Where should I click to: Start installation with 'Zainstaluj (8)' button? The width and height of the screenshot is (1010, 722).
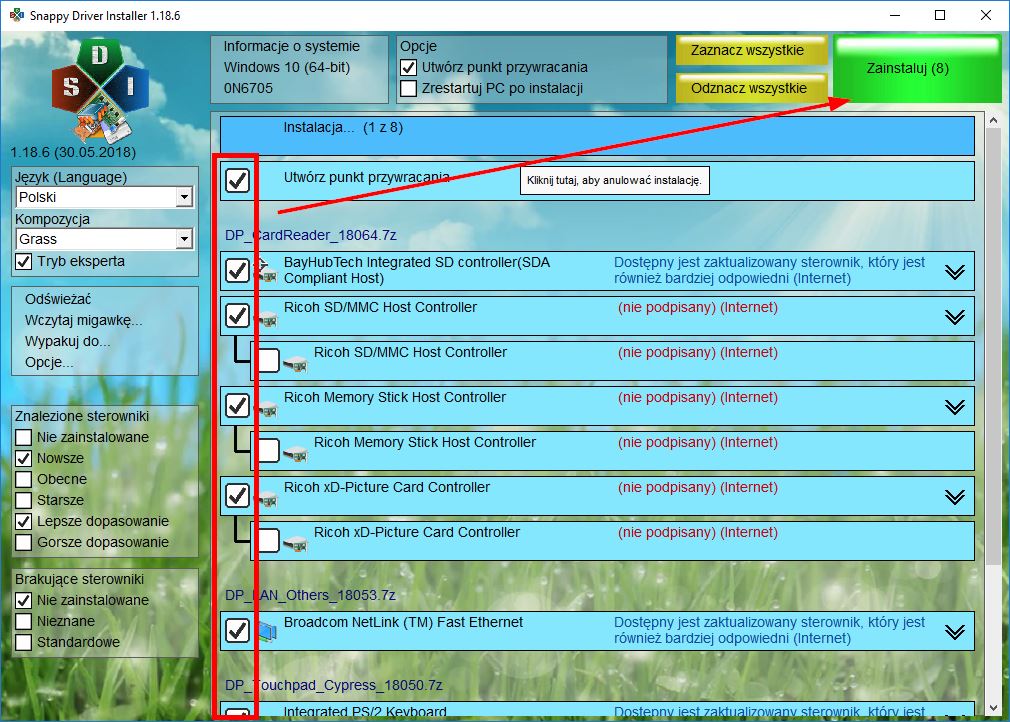[x=917, y=68]
